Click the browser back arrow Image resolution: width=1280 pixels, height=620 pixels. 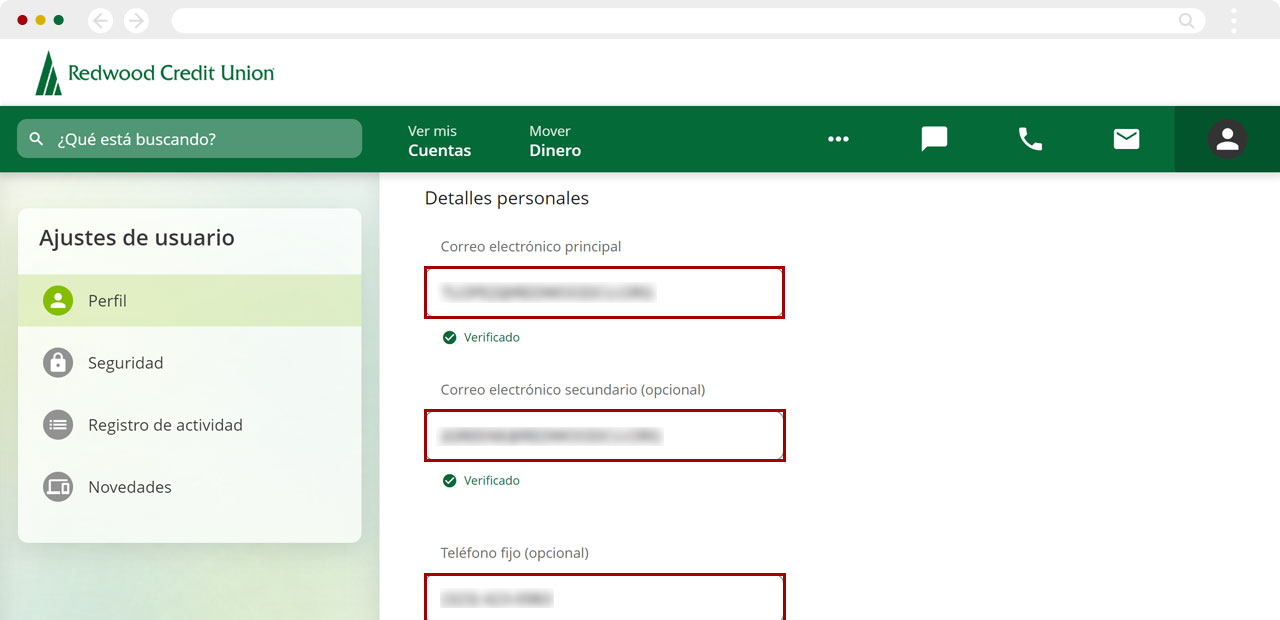point(101,20)
